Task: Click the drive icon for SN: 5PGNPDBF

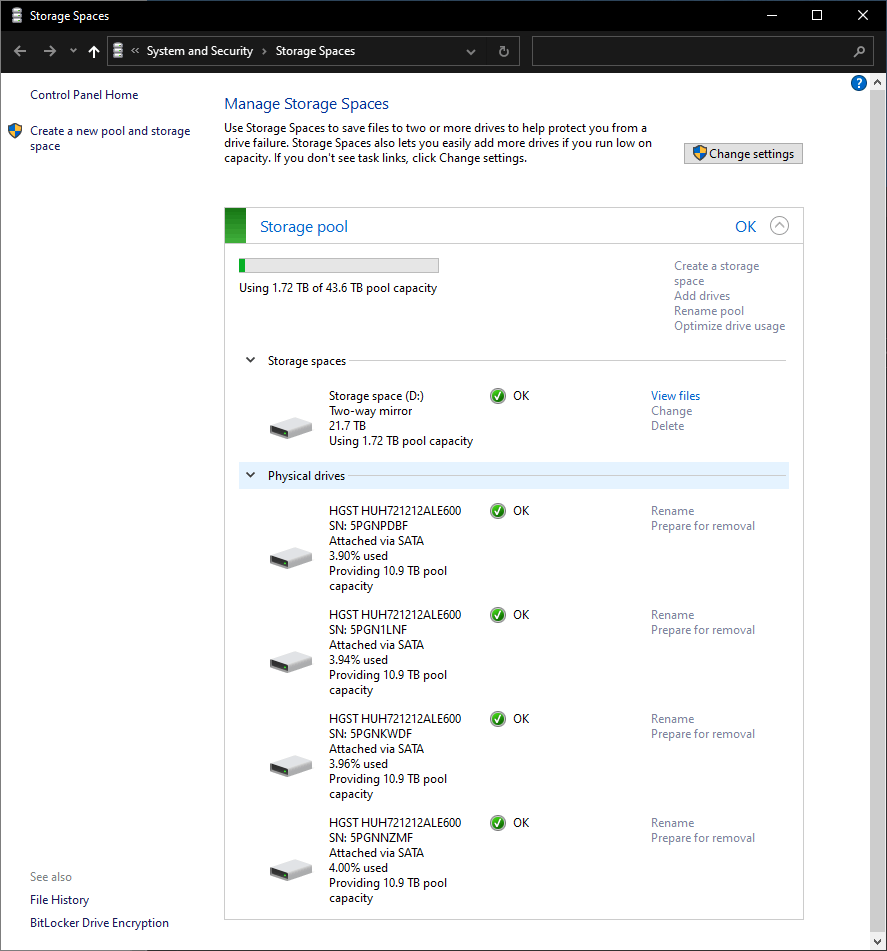Action: (x=291, y=557)
